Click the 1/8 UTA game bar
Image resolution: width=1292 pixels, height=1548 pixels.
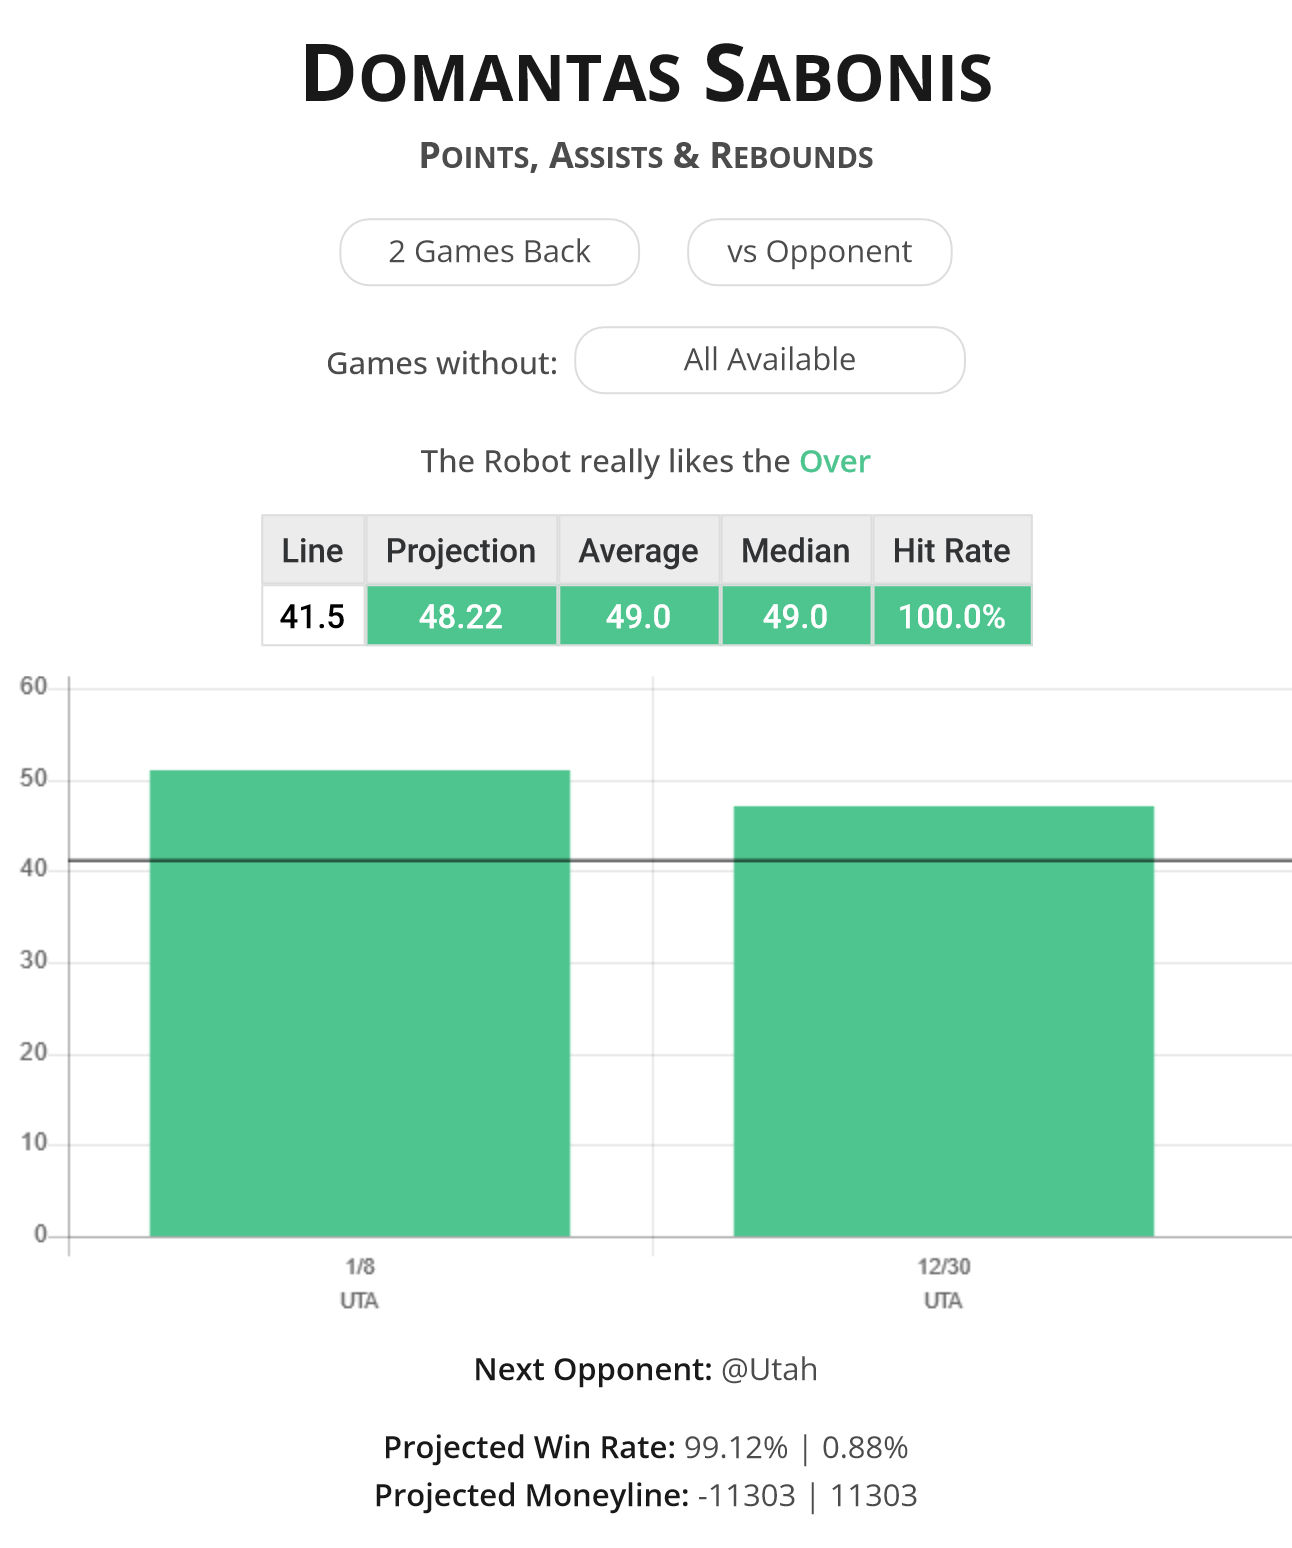tap(360, 1003)
